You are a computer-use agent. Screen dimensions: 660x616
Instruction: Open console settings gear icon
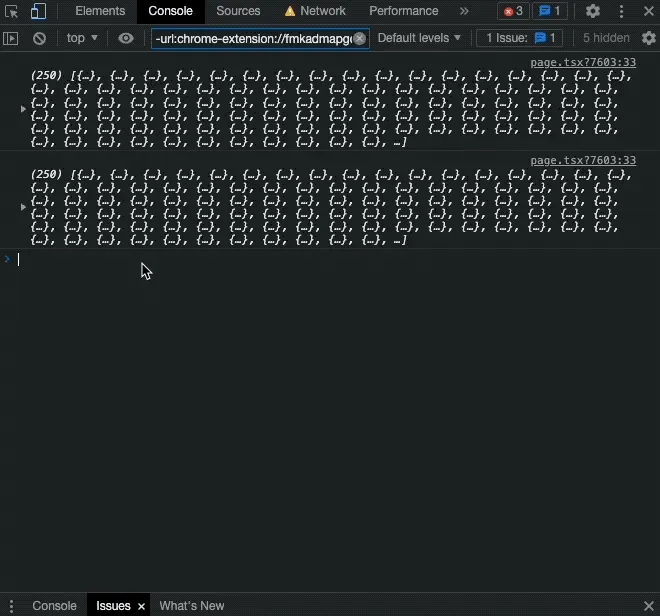(x=649, y=38)
